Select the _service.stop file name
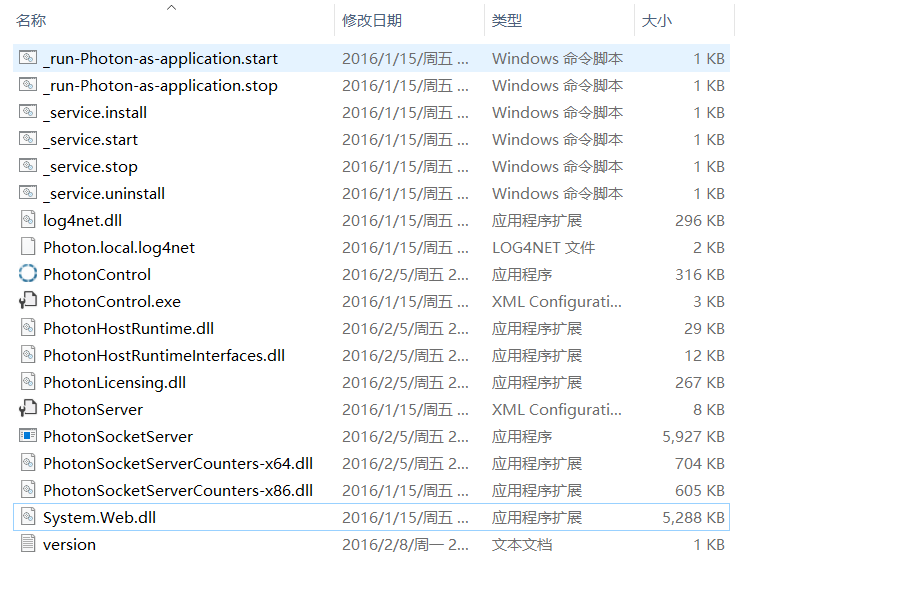 (90, 167)
